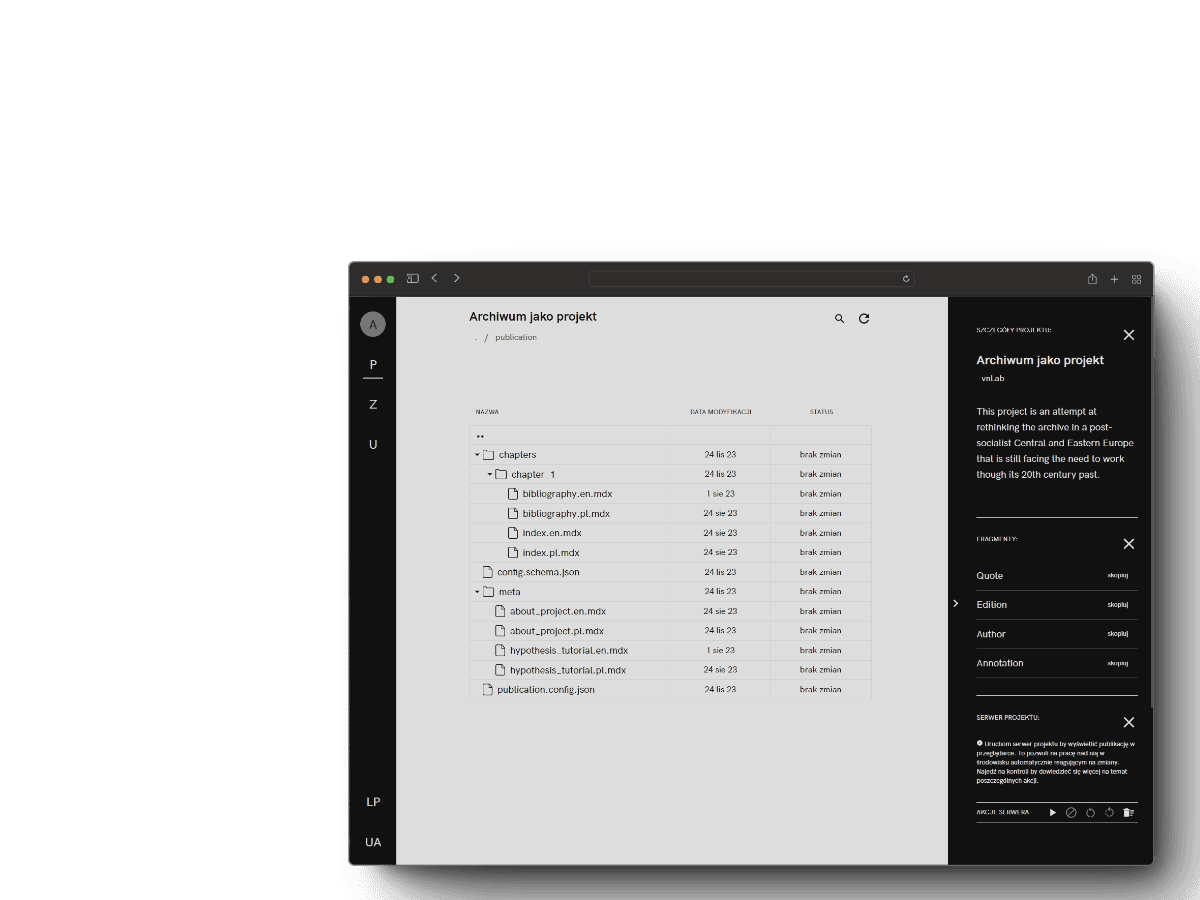Open the UA sidebar item
The image size is (1200, 900).
373,842
